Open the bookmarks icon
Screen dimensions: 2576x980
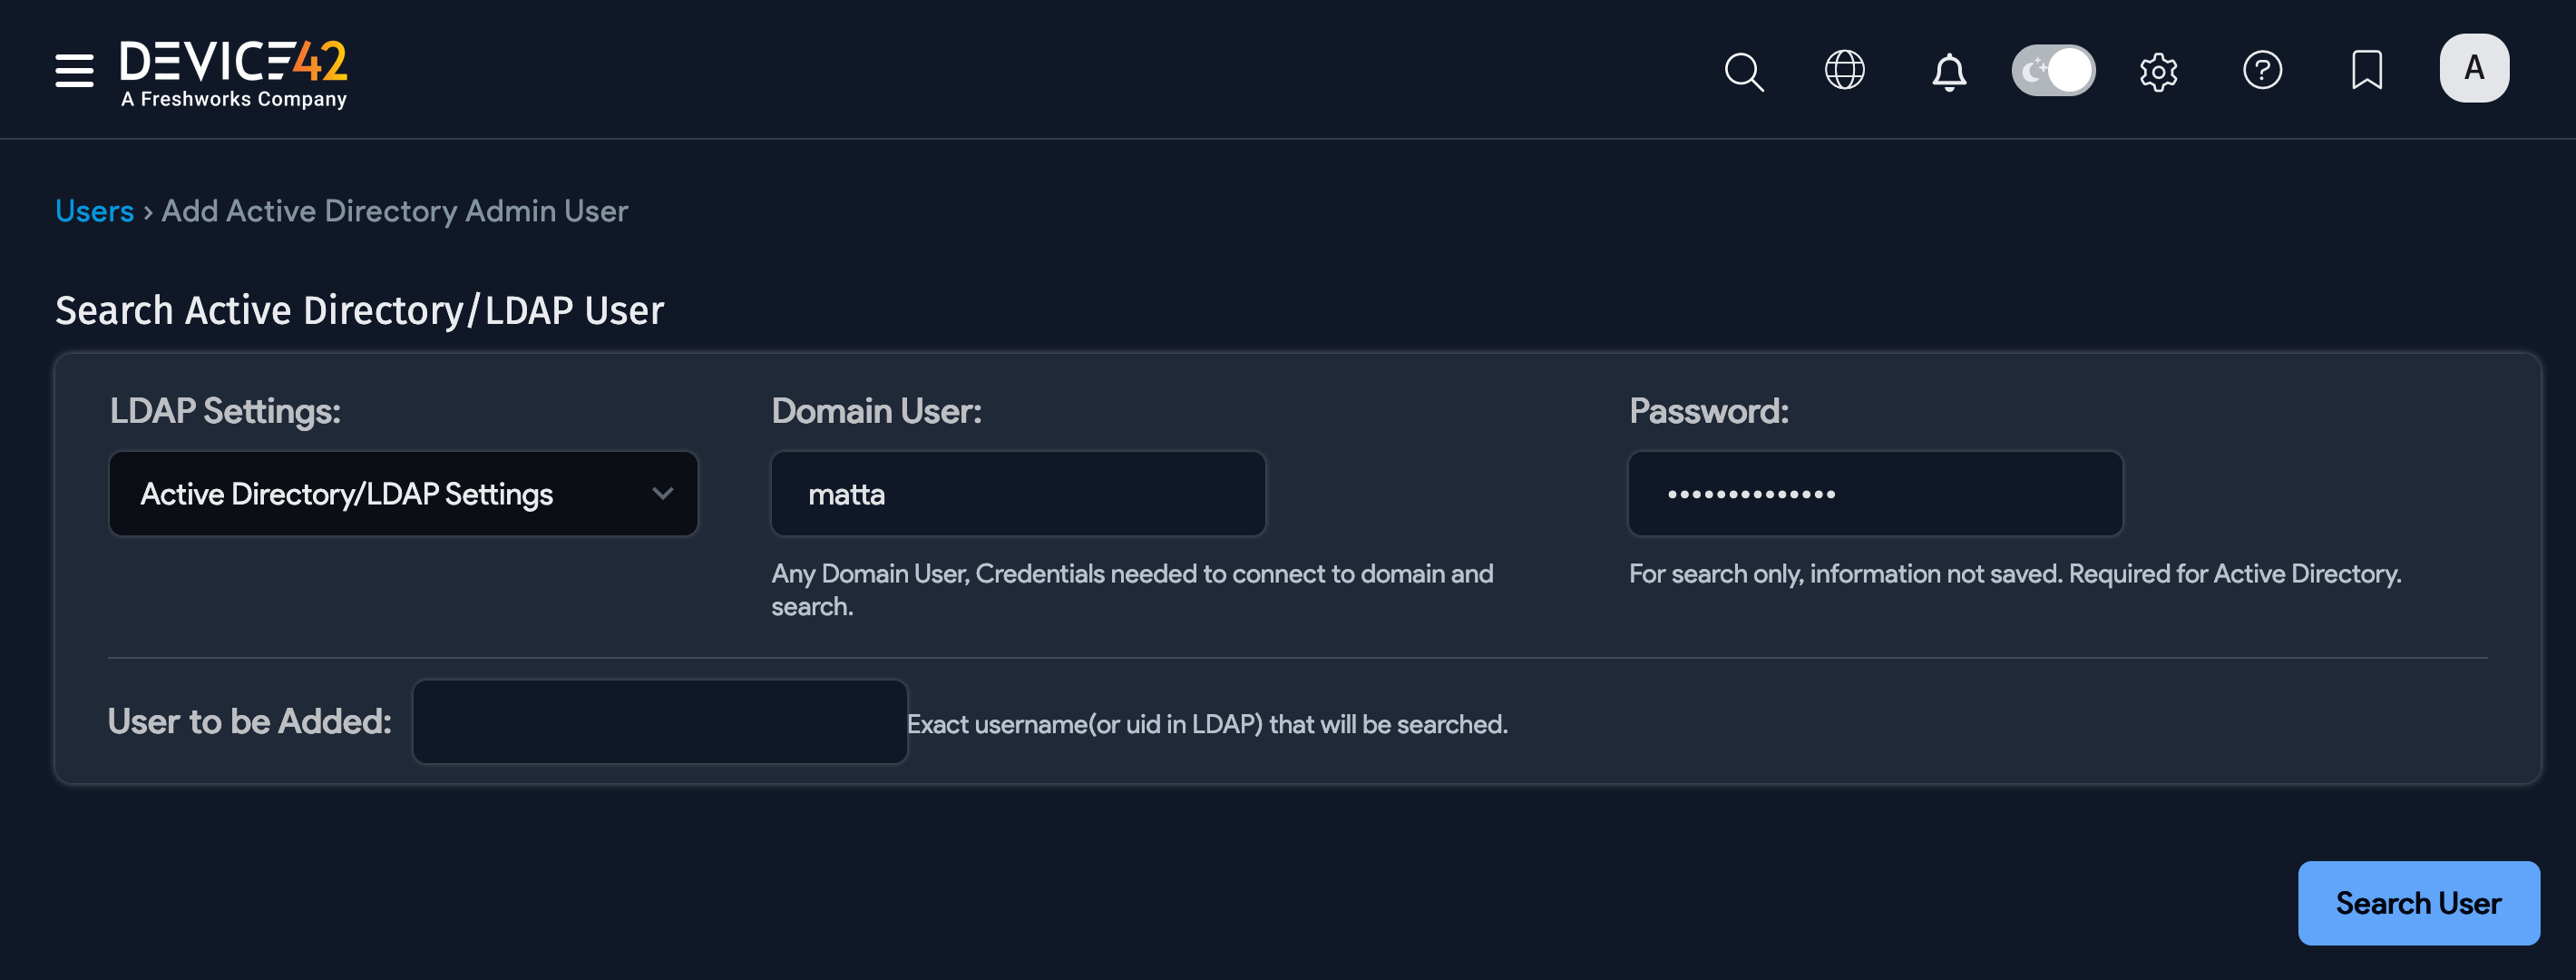(x=2366, y=70)
